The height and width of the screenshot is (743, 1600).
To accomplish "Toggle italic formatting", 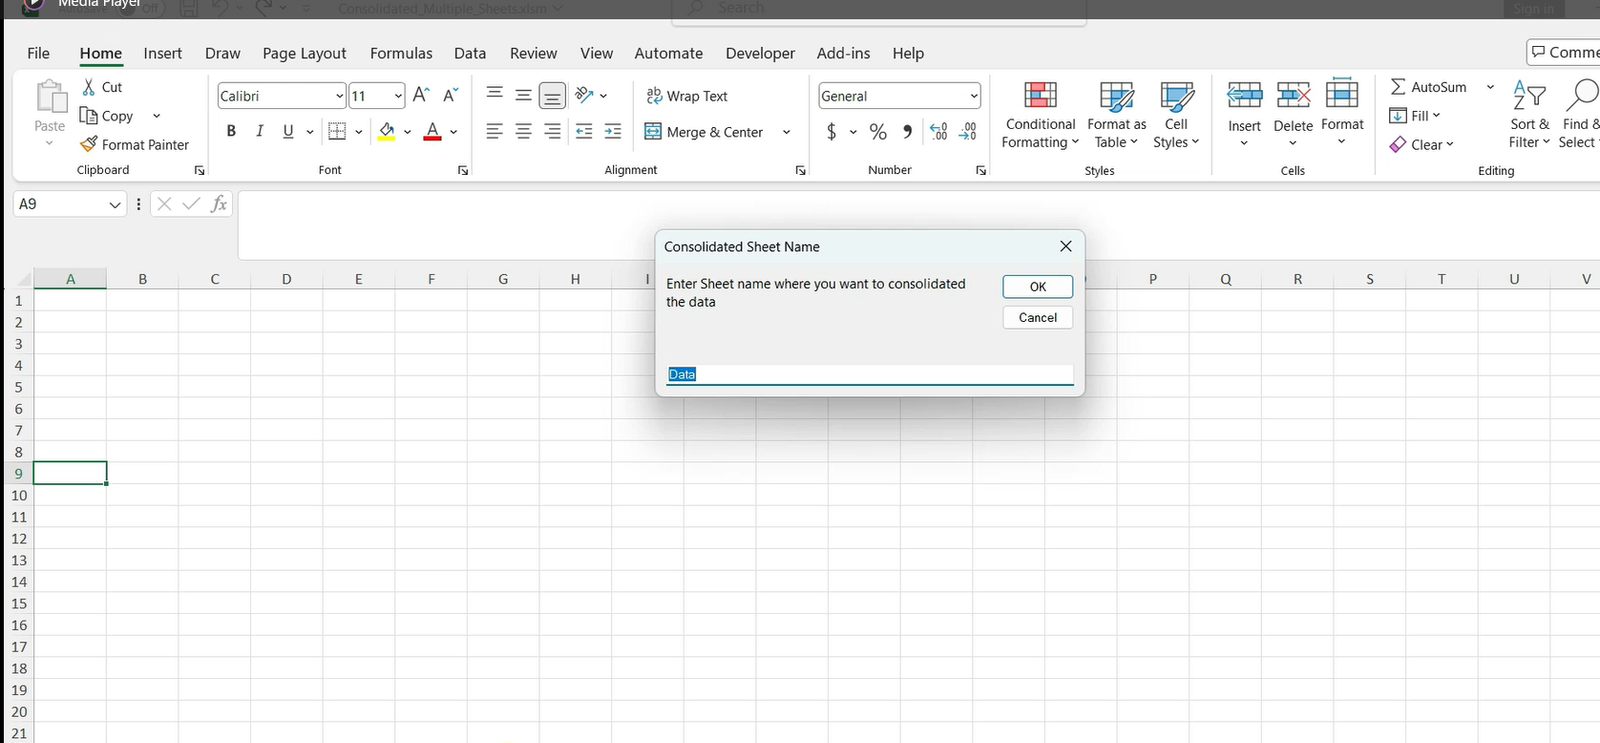I will point(260,131).
